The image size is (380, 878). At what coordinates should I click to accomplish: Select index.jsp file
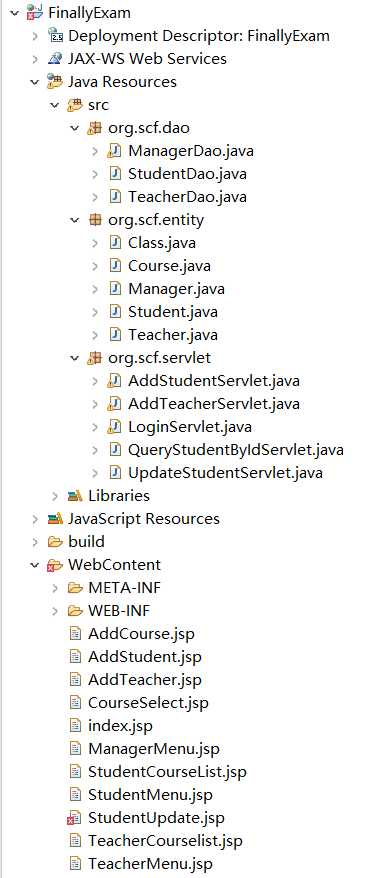click(120, 726)
